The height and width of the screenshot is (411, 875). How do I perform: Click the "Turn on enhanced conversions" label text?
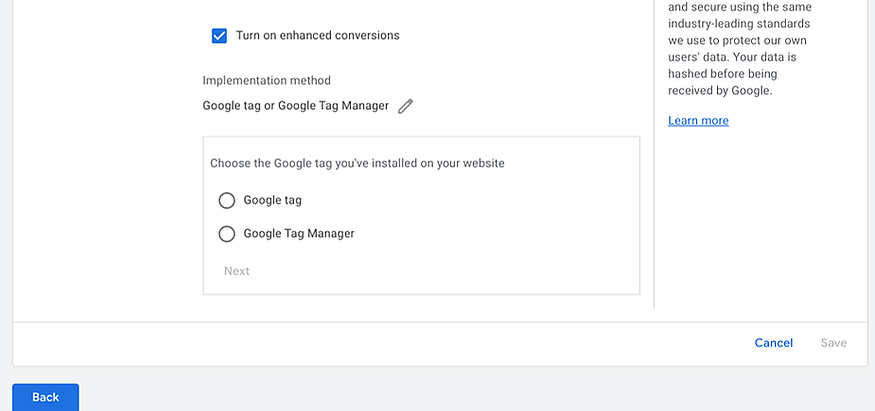[x=317, y=36]
